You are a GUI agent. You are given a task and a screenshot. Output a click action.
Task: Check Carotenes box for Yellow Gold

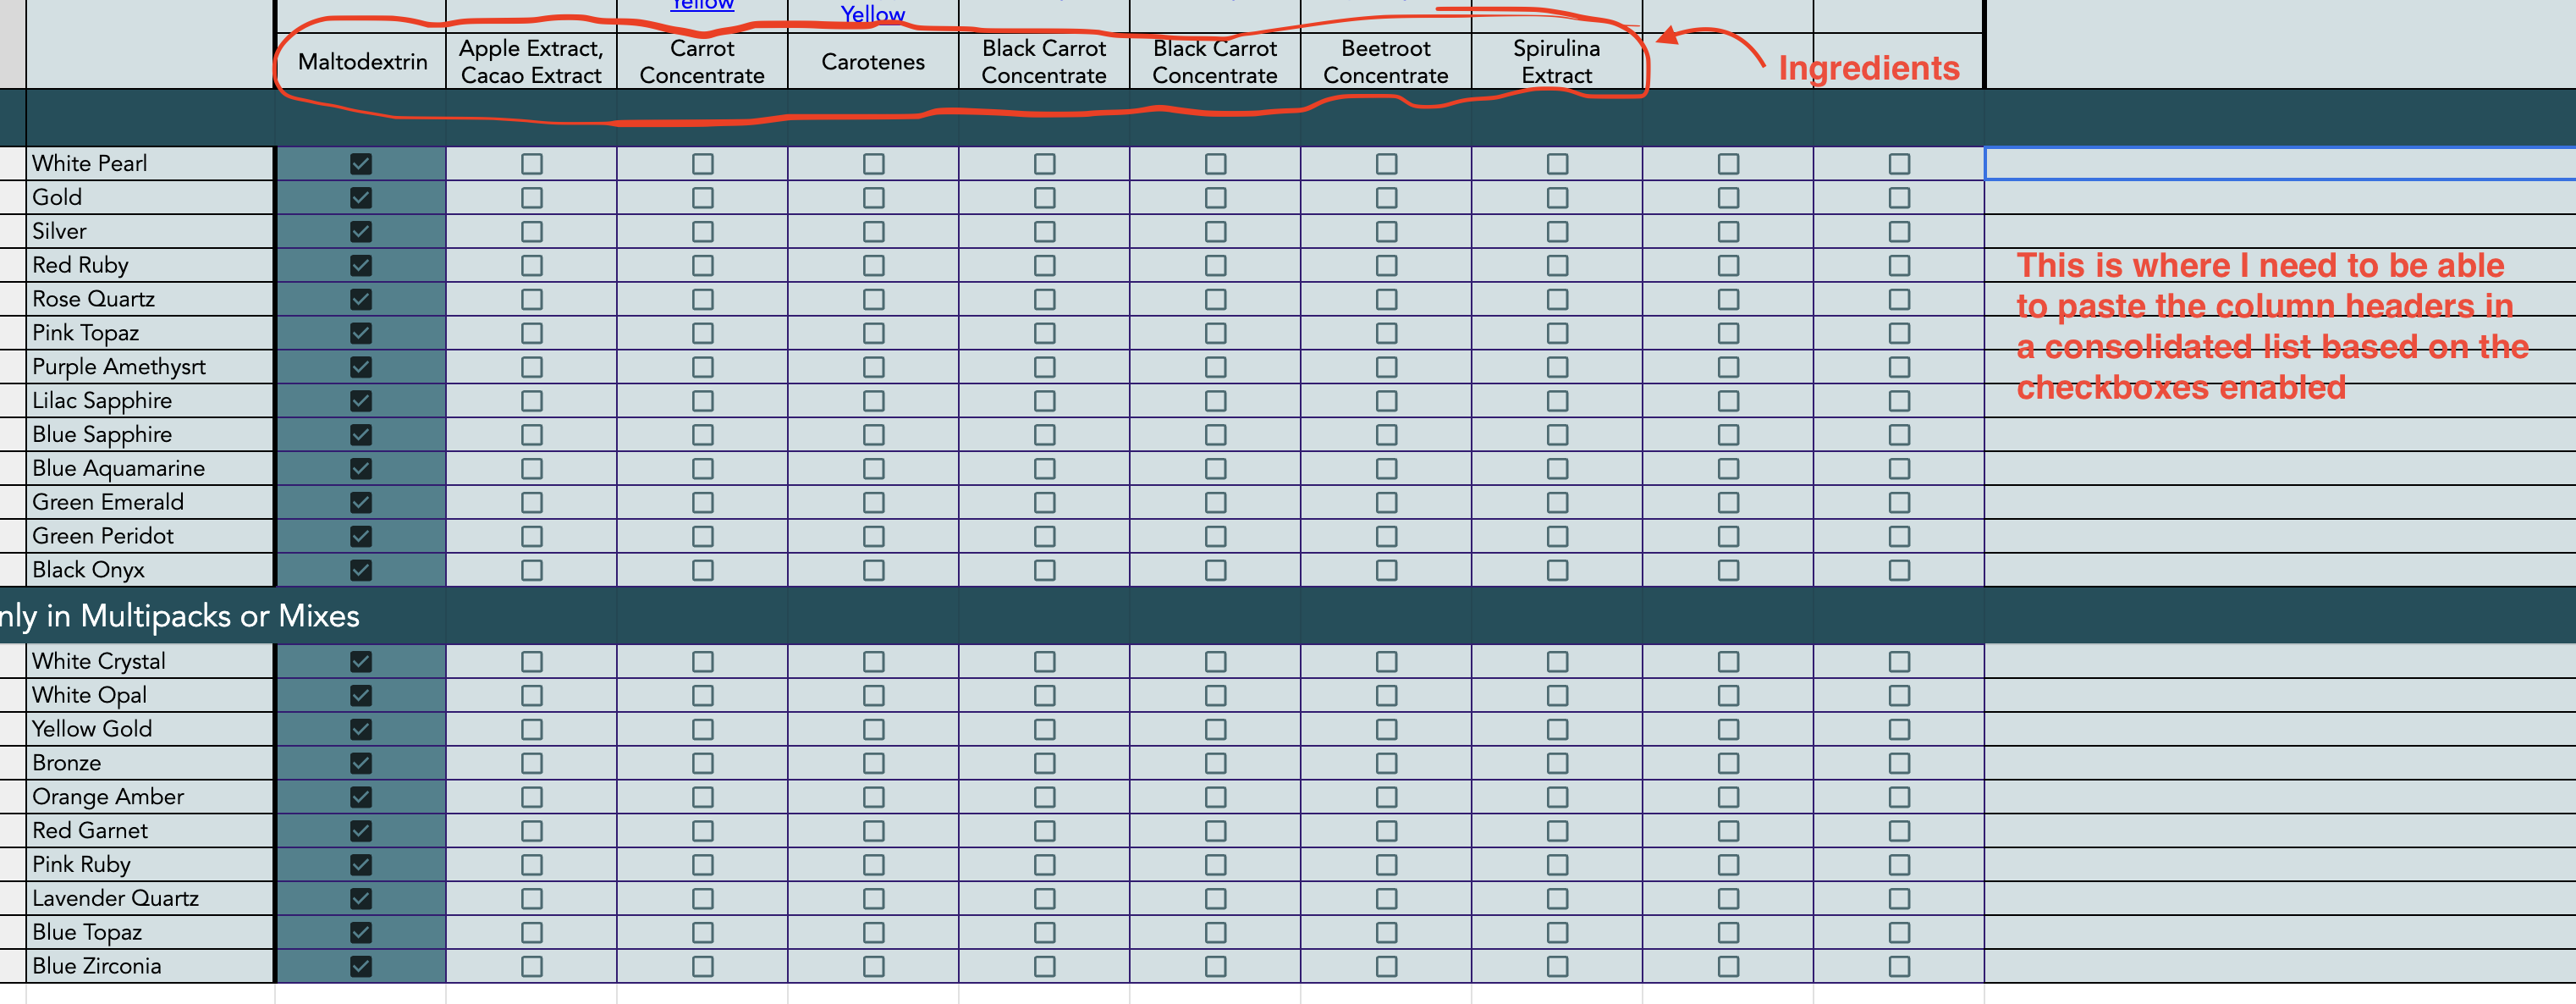coord(873,729)
